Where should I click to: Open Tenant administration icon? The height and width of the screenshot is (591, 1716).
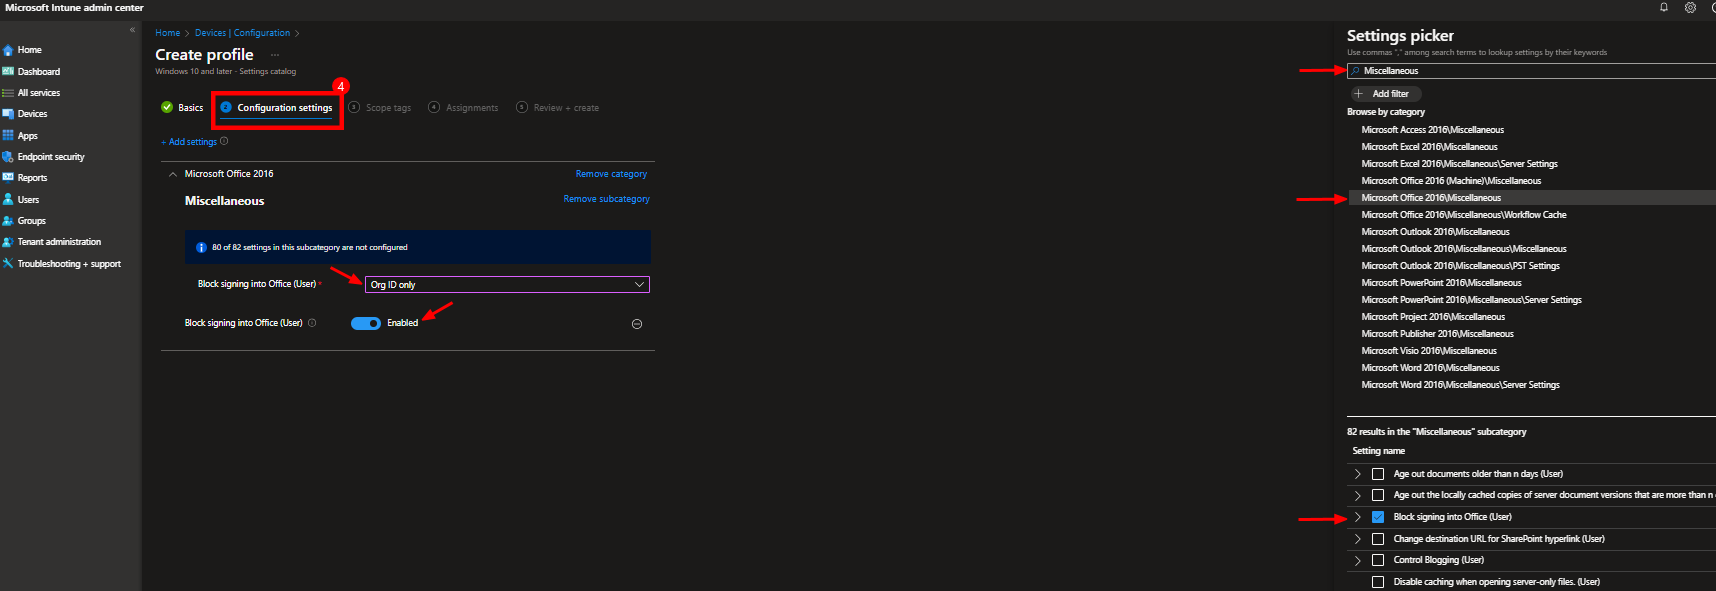[8, 242]
